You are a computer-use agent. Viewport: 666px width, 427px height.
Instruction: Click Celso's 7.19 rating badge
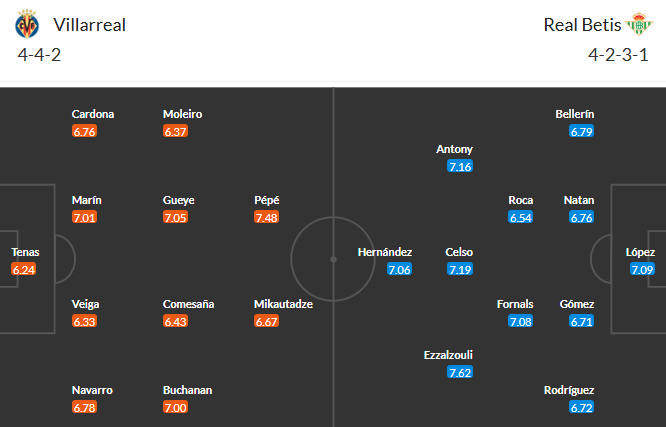(x=460, y=269)
